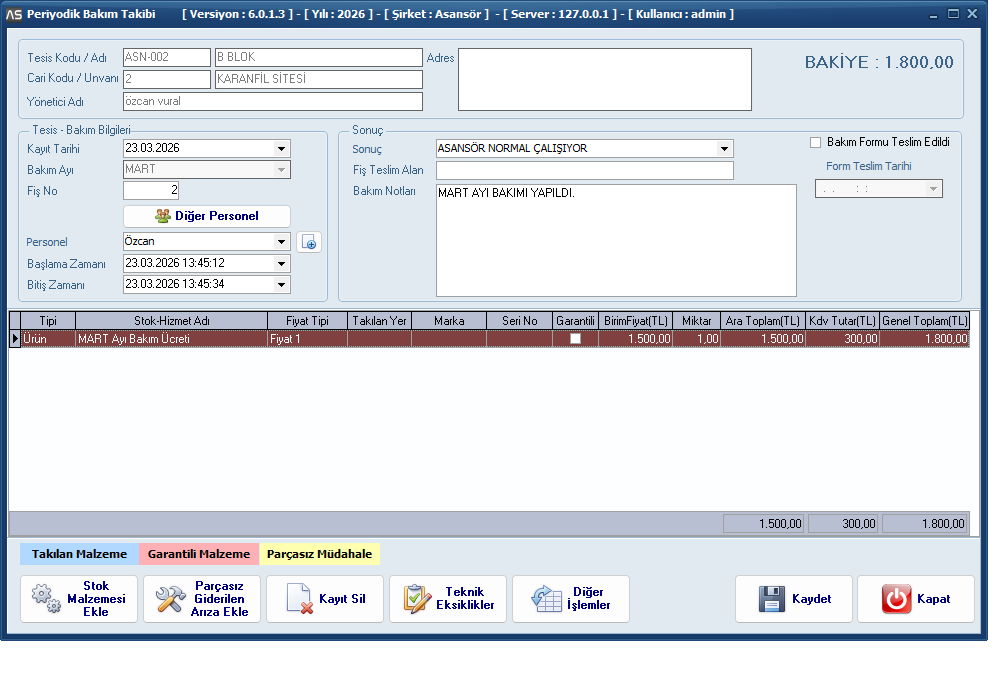Toggle Garantili checkbox in product row
Image resolution: width=995 pixels, height=693 pixels.
pos(575,339)
